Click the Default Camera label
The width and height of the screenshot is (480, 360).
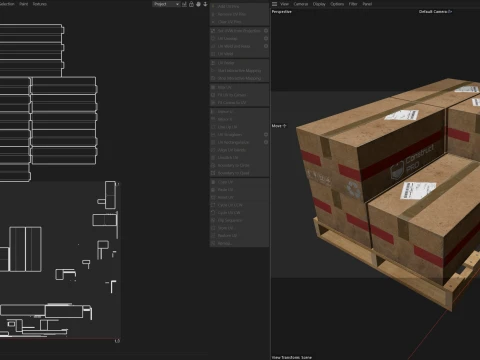click(435, 12)
